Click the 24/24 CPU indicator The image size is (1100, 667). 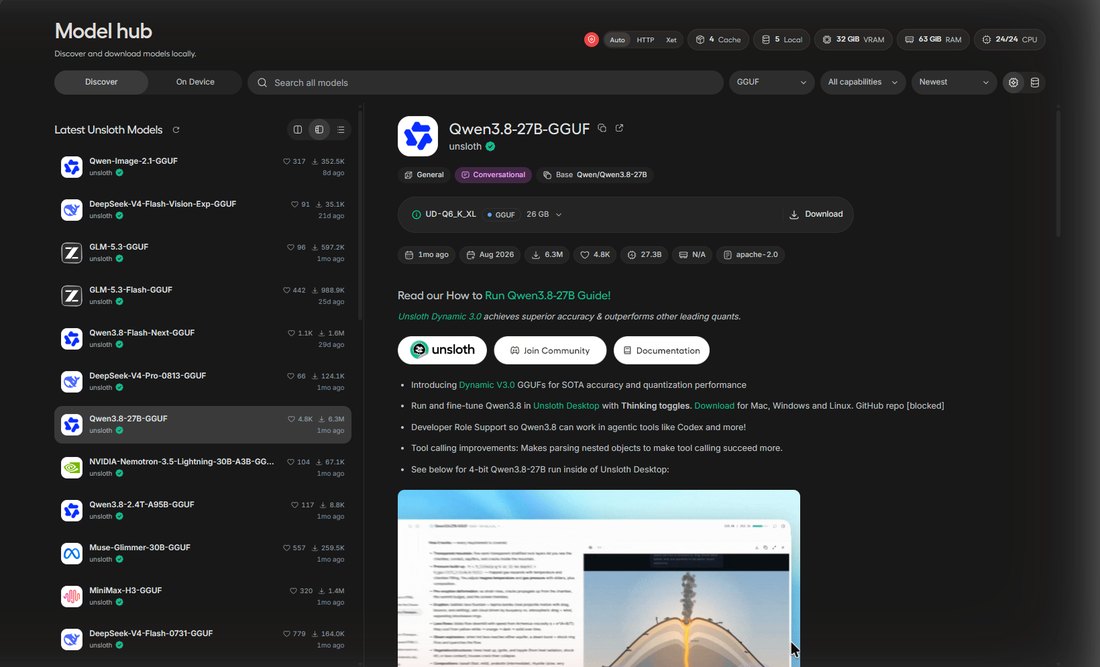coord(1010,40)
